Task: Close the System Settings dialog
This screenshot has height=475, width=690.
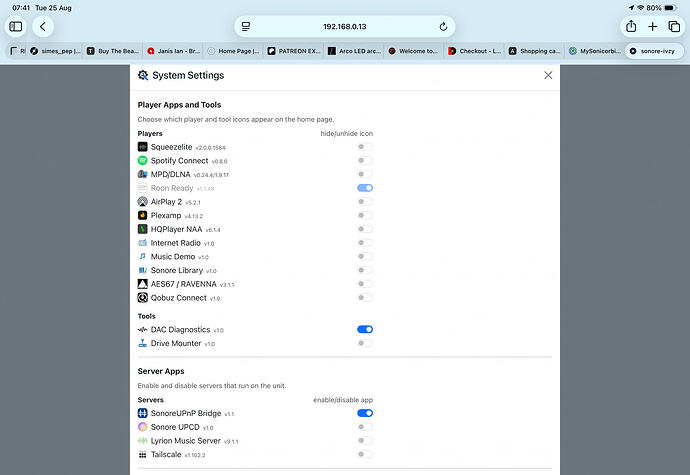Action: click(x=548, y=75)
